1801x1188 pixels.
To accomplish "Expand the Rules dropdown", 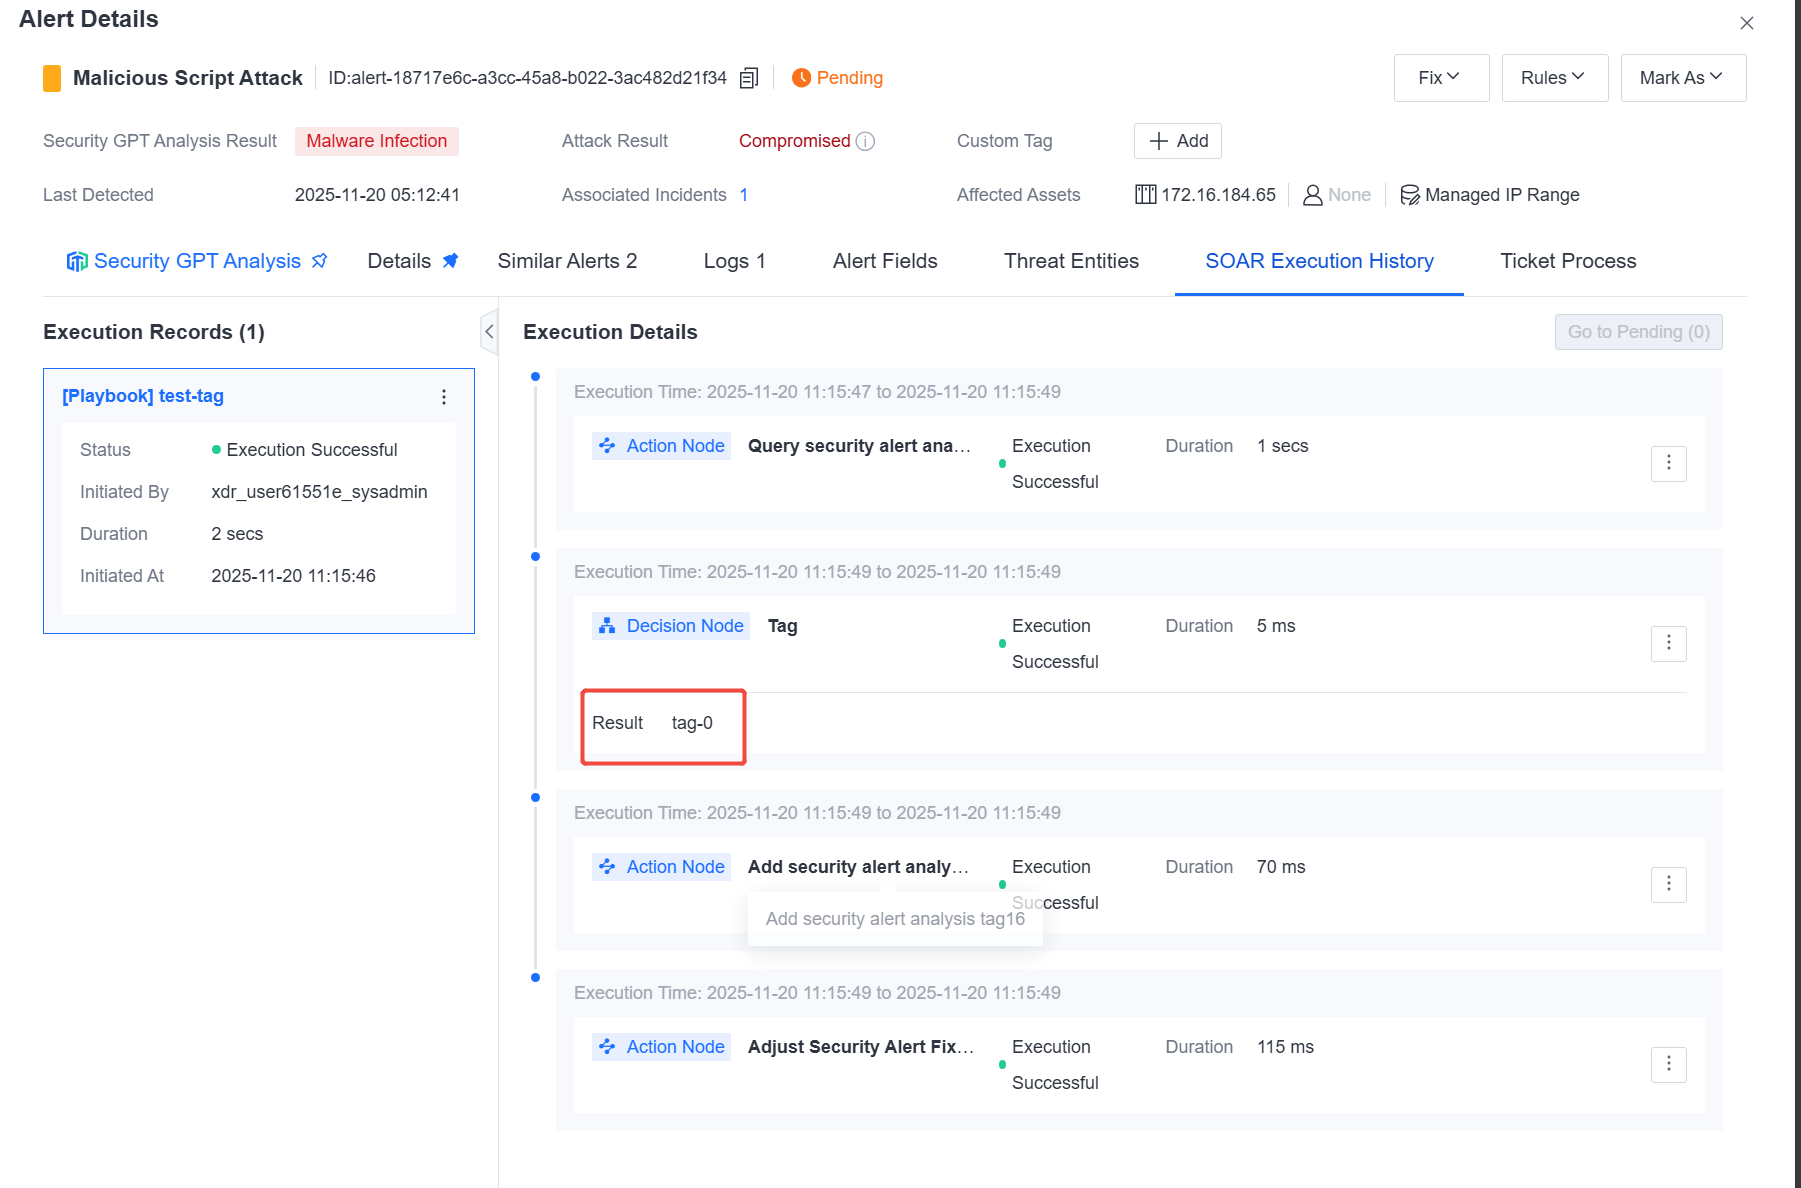I will click(x=1555, y=78).
